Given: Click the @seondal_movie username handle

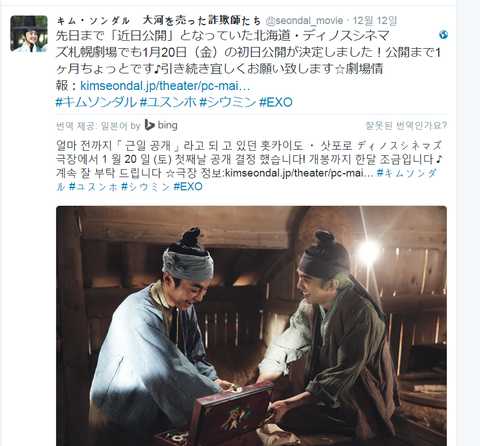Looking at the screenshot, I should pos(304,21).
